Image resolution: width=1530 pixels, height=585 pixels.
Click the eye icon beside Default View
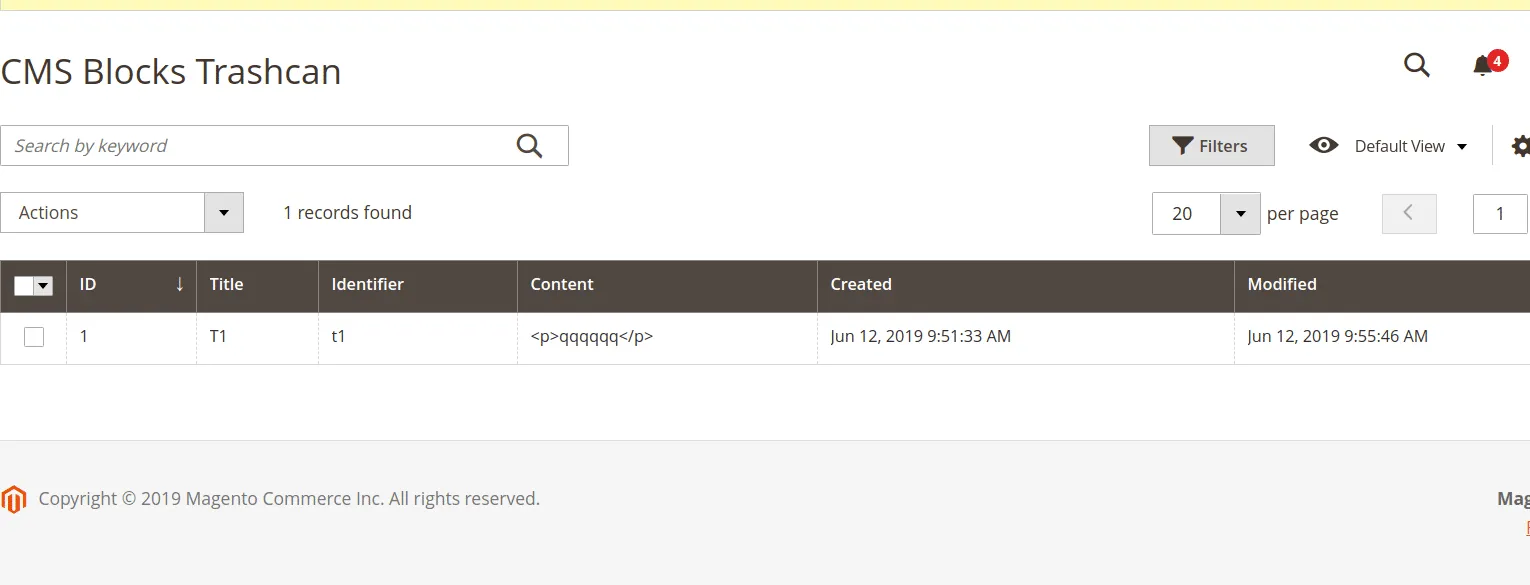coord(1323,146)
